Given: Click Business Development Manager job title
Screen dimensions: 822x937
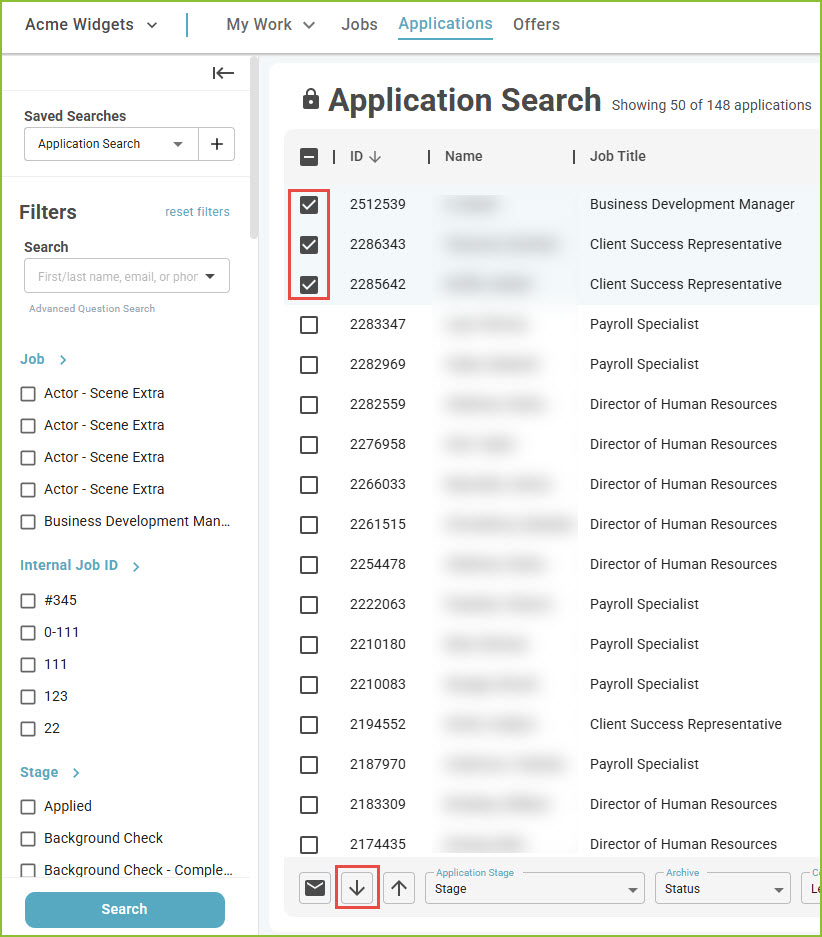Looking at the screenshot, I should tap(692, 204).
